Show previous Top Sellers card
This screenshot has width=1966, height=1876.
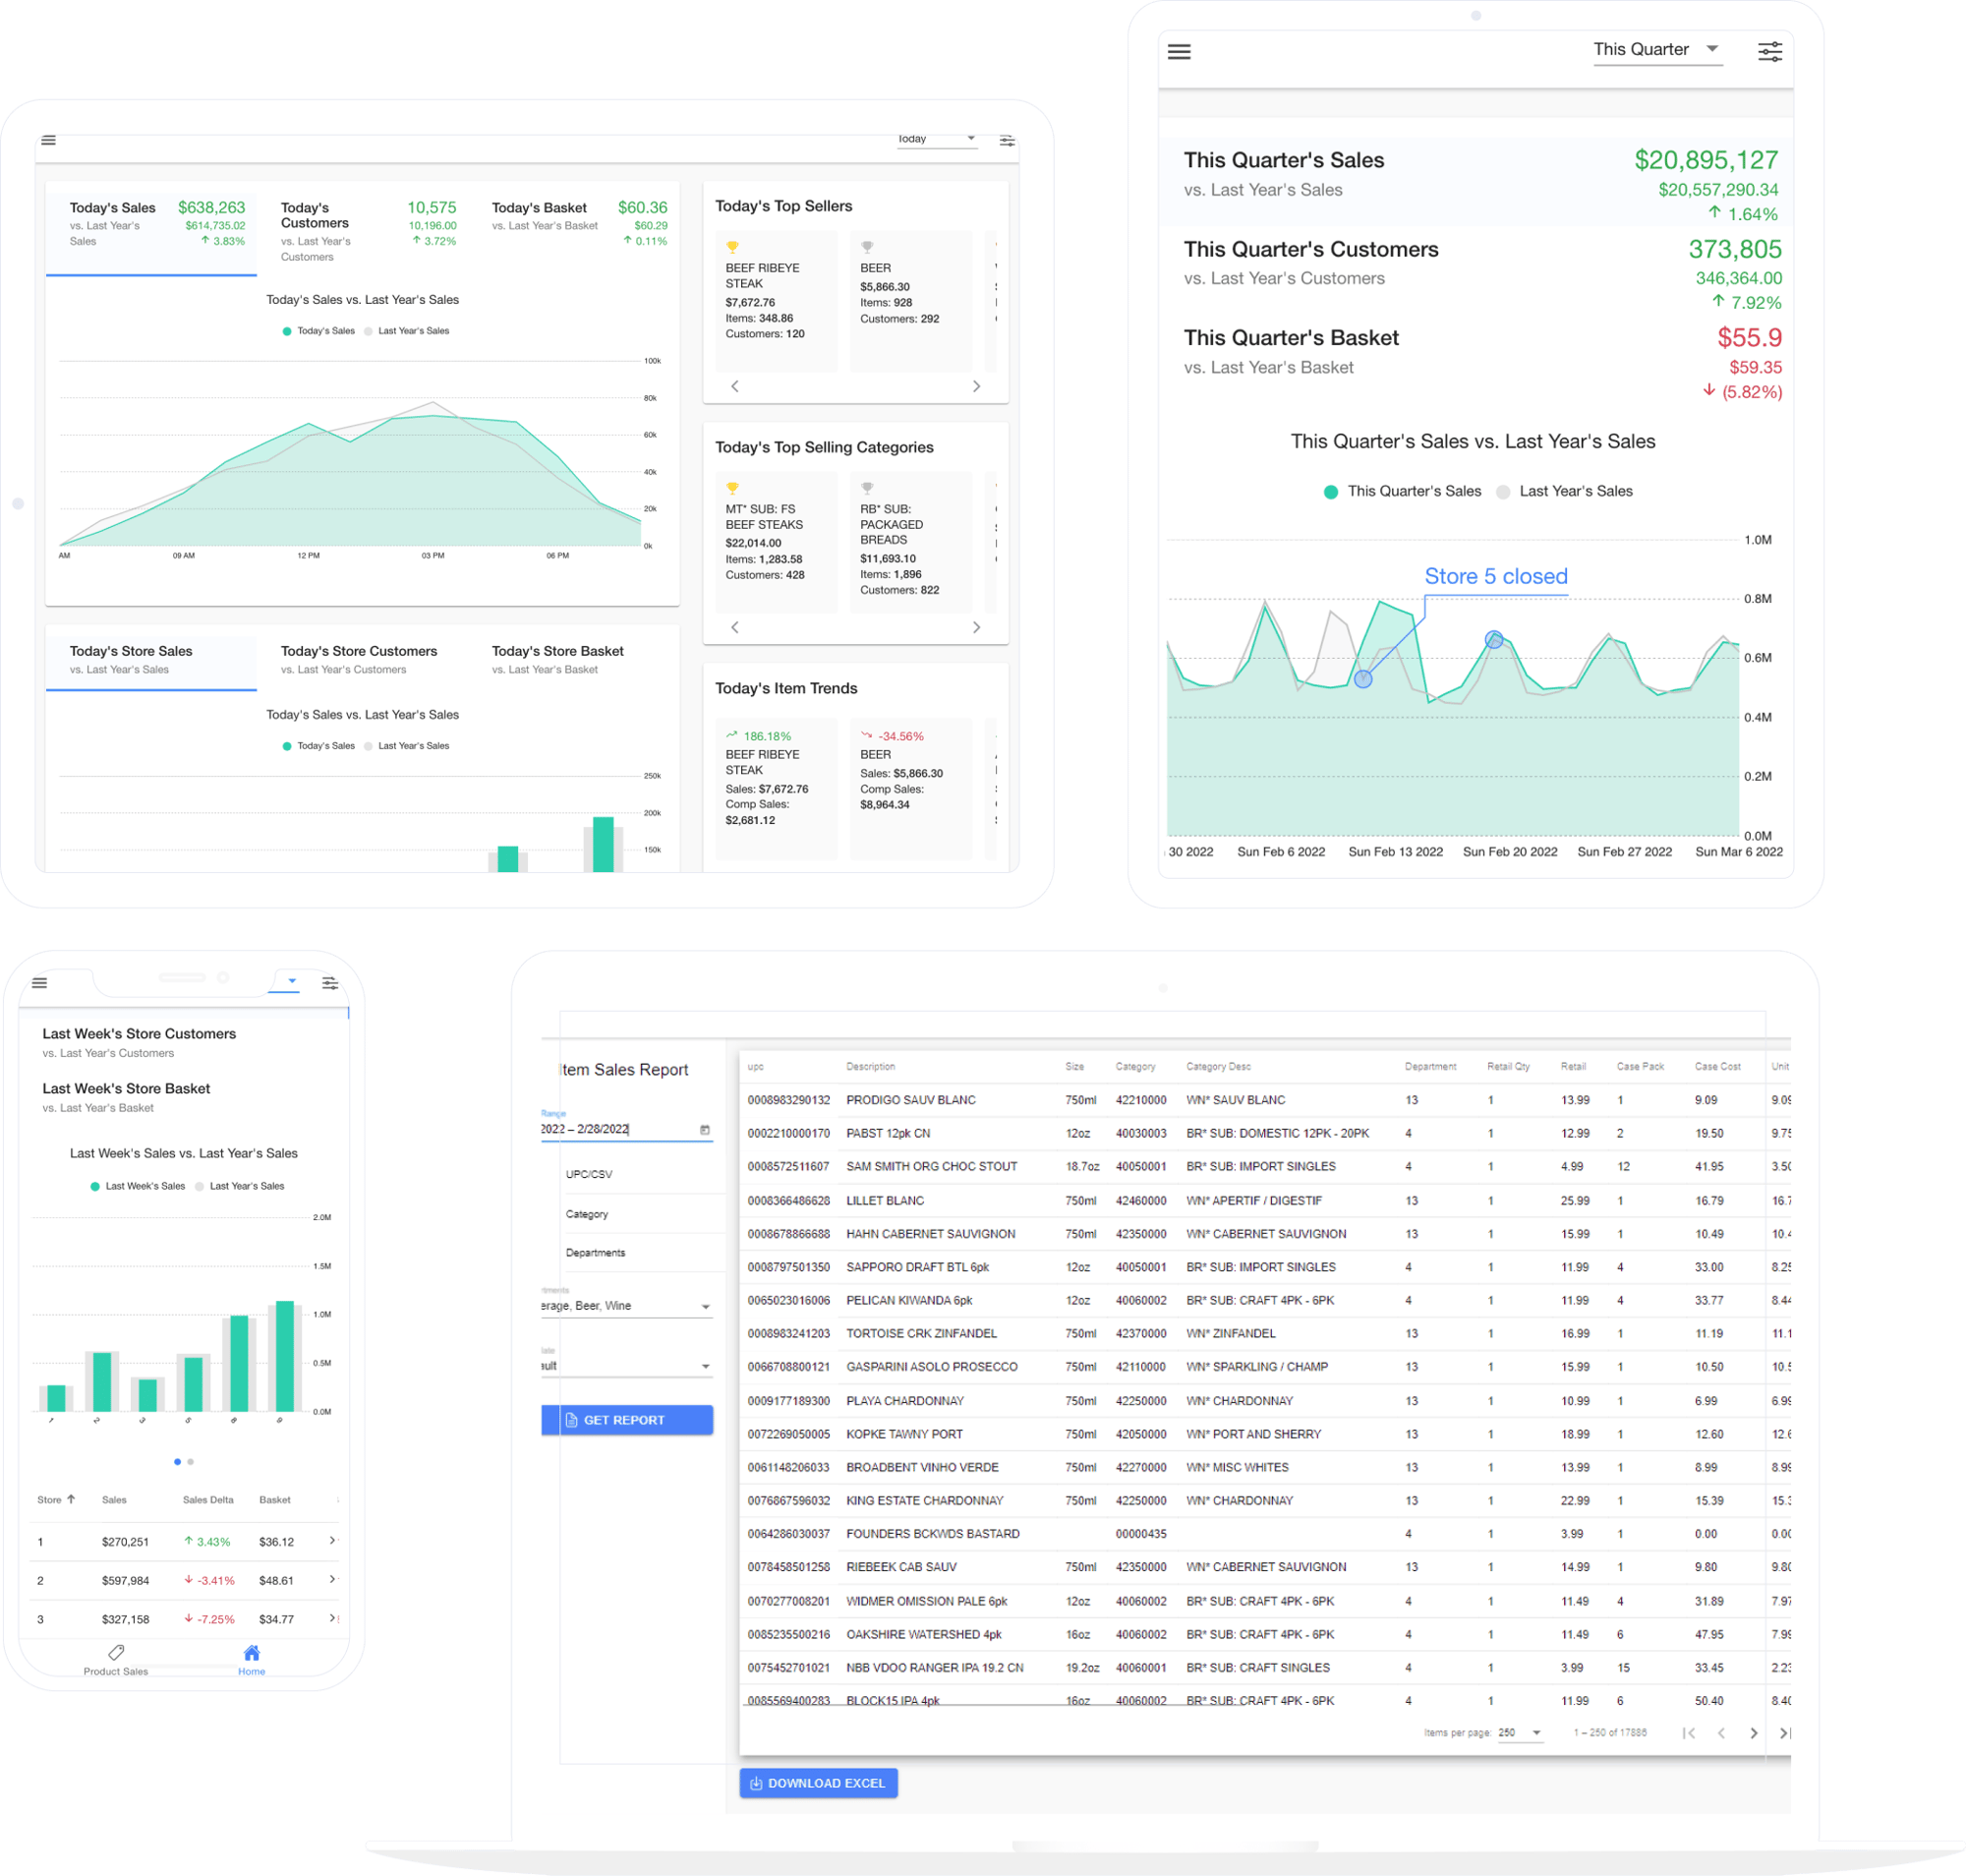(735, 386)
